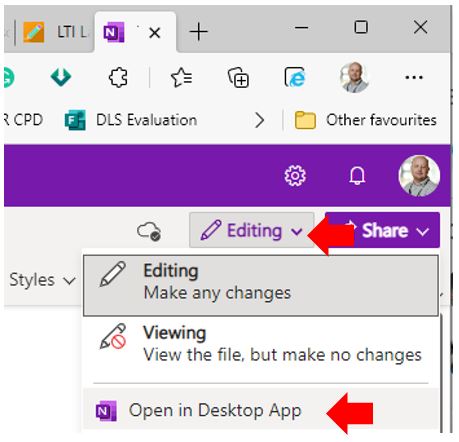Open OneNote settings gear icon
Screen dimensions: 459x442
pos(295,175)
